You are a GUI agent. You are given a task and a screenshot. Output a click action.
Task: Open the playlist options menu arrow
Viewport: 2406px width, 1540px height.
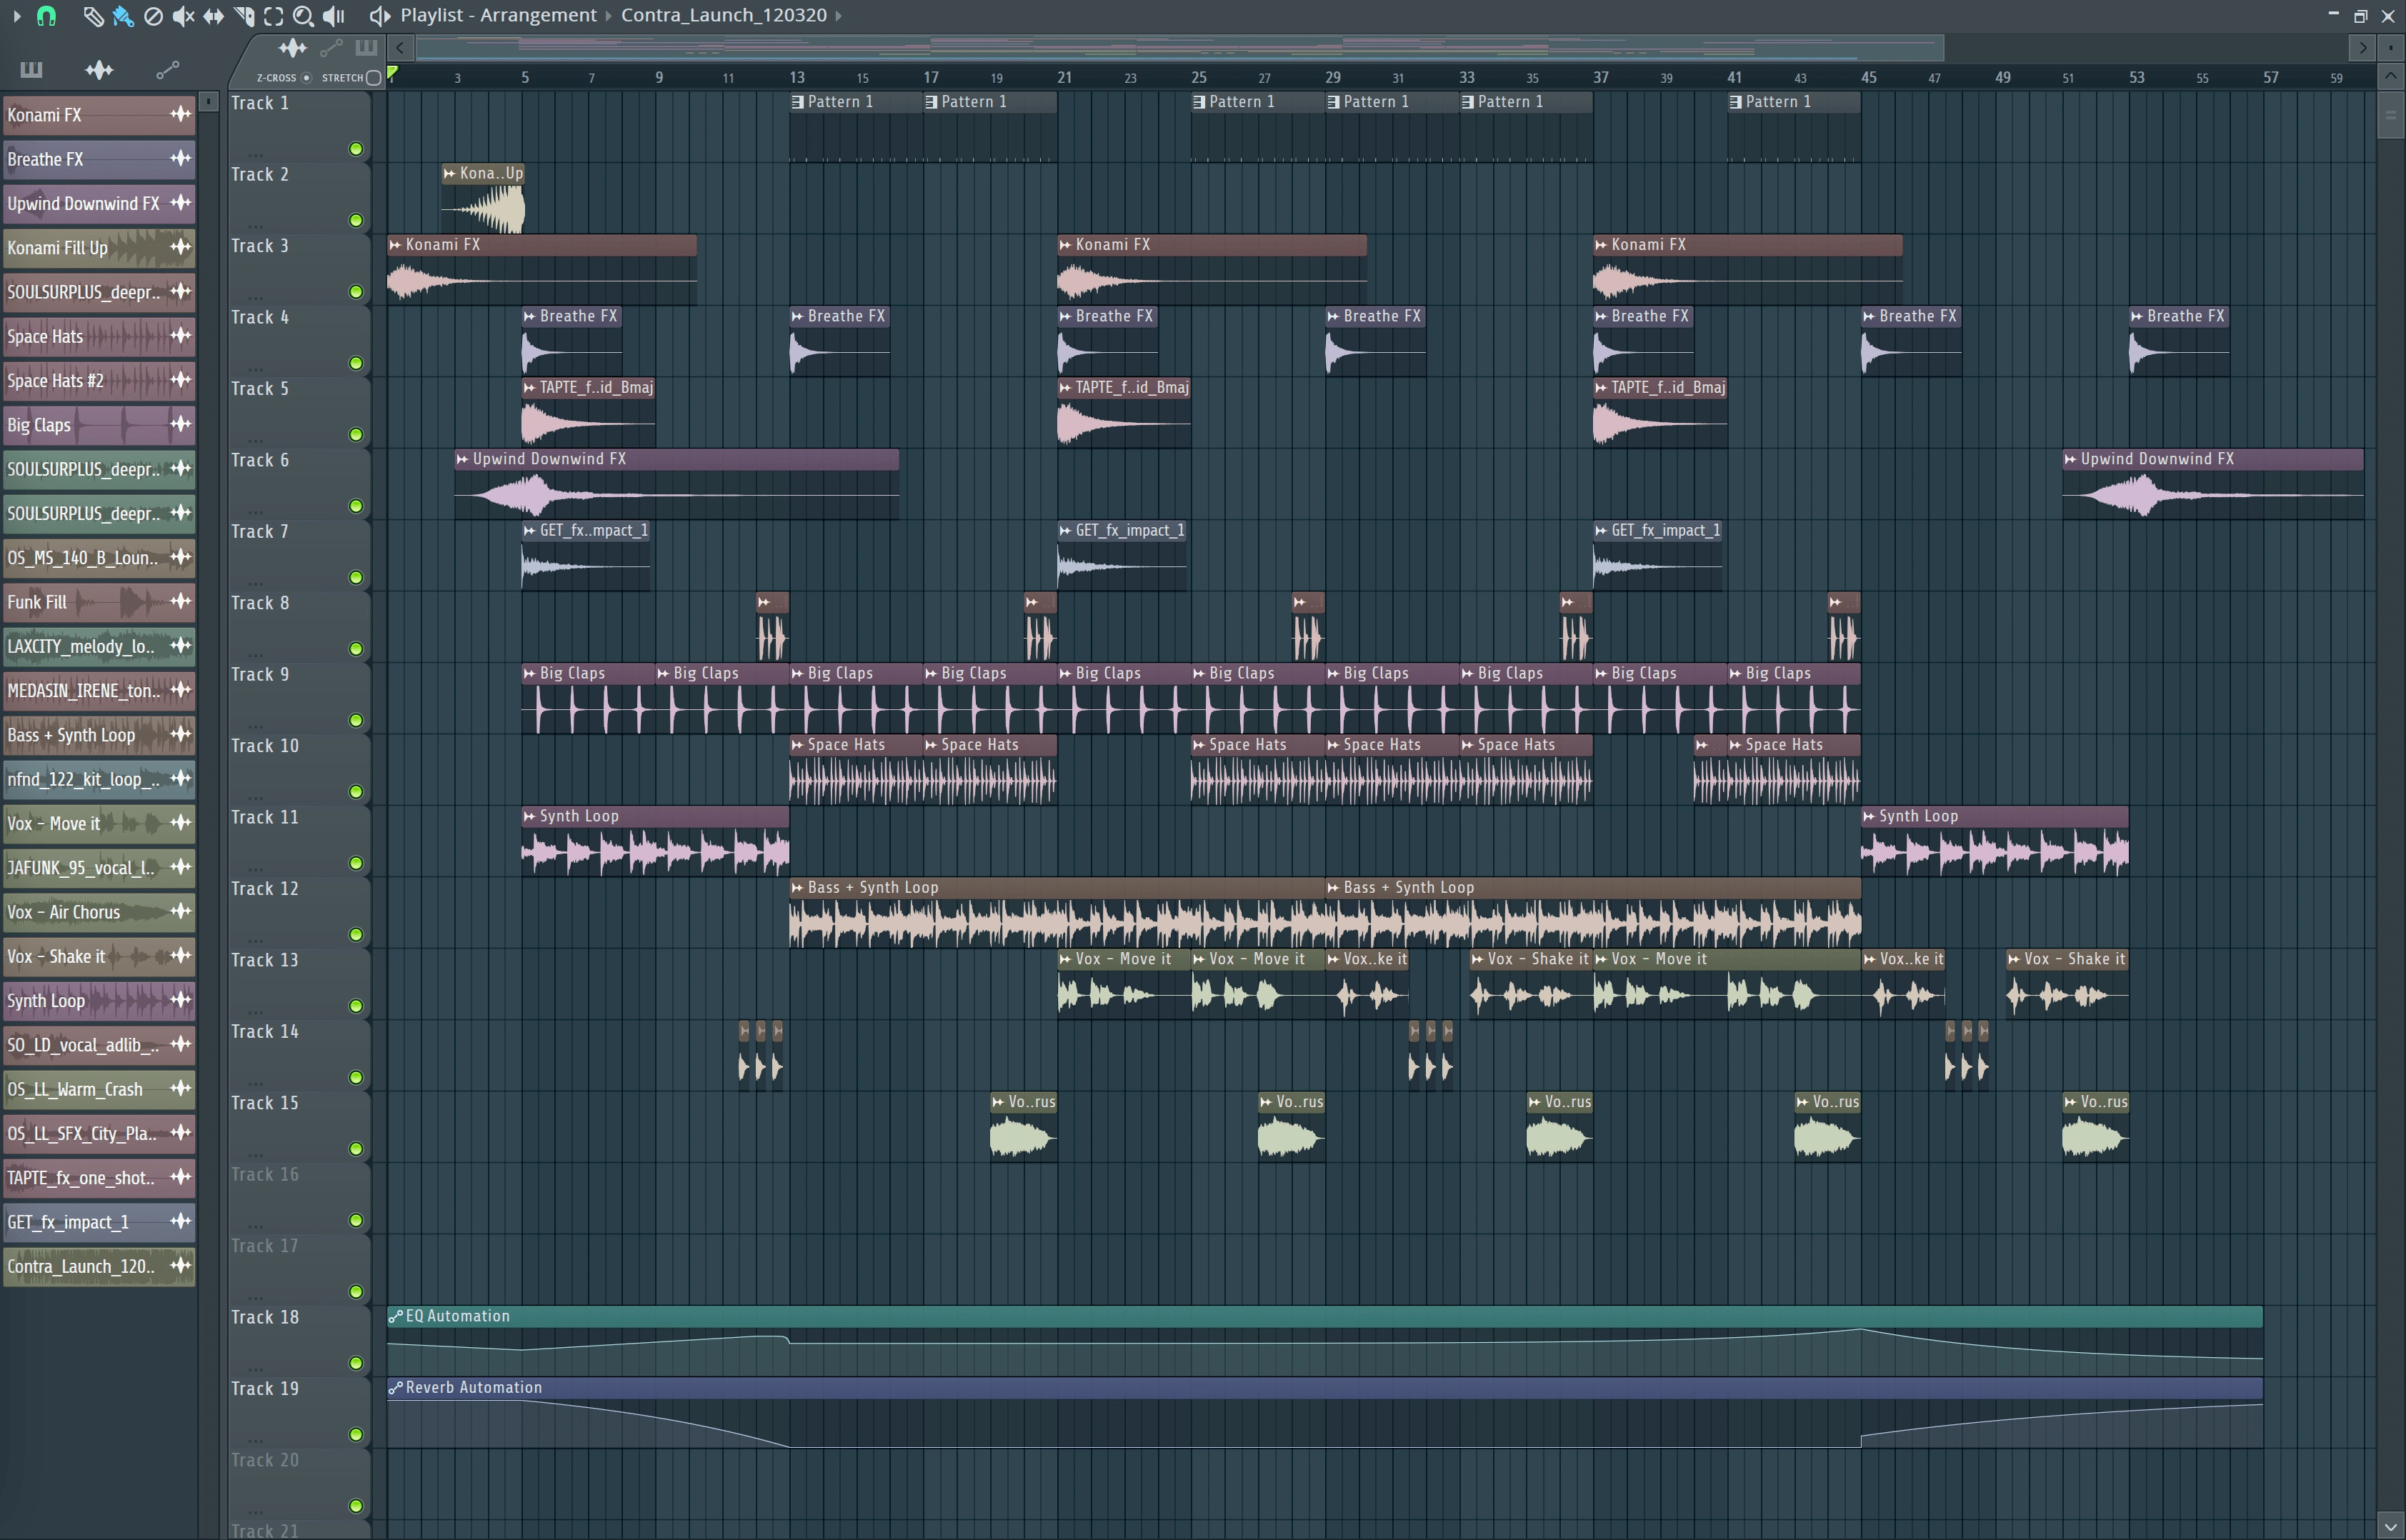[16, 15]
